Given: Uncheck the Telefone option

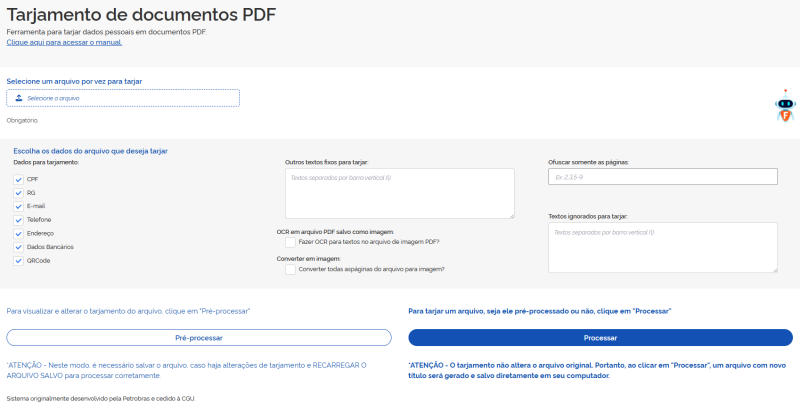Looking at the screenshot, I should 18,219.
